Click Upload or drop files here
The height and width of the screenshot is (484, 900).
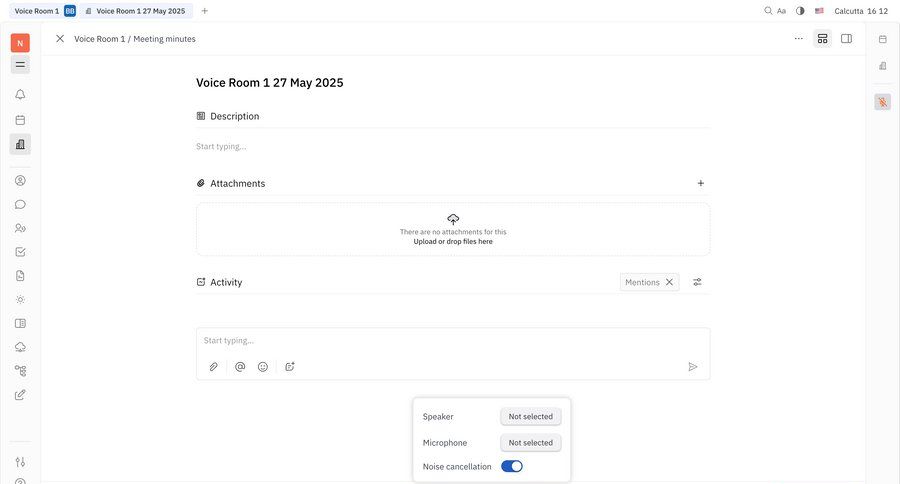(x=453, y=241)
